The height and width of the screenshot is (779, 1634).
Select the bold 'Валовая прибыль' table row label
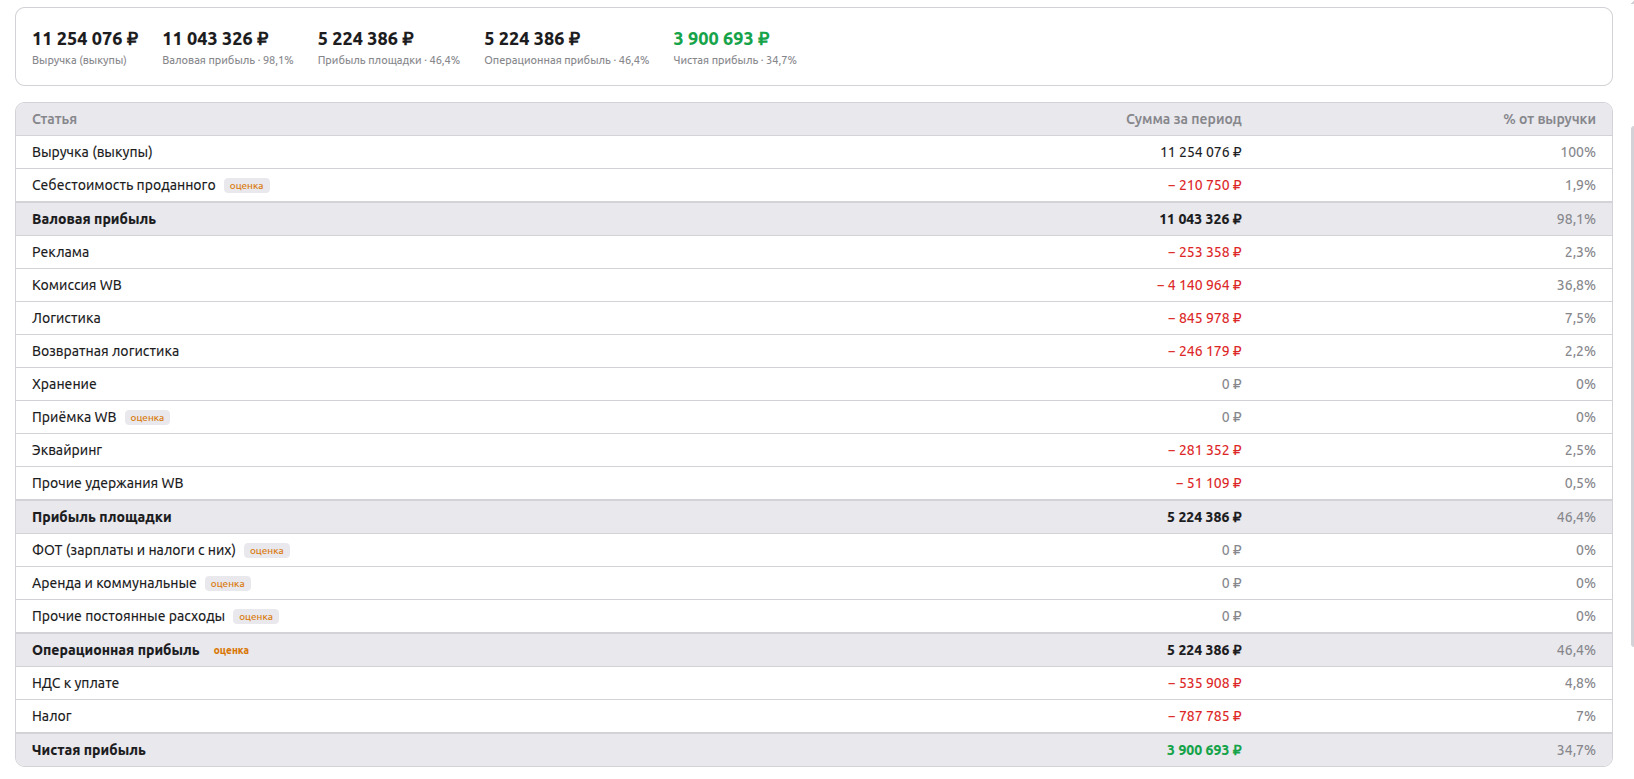tap(94, 219)
